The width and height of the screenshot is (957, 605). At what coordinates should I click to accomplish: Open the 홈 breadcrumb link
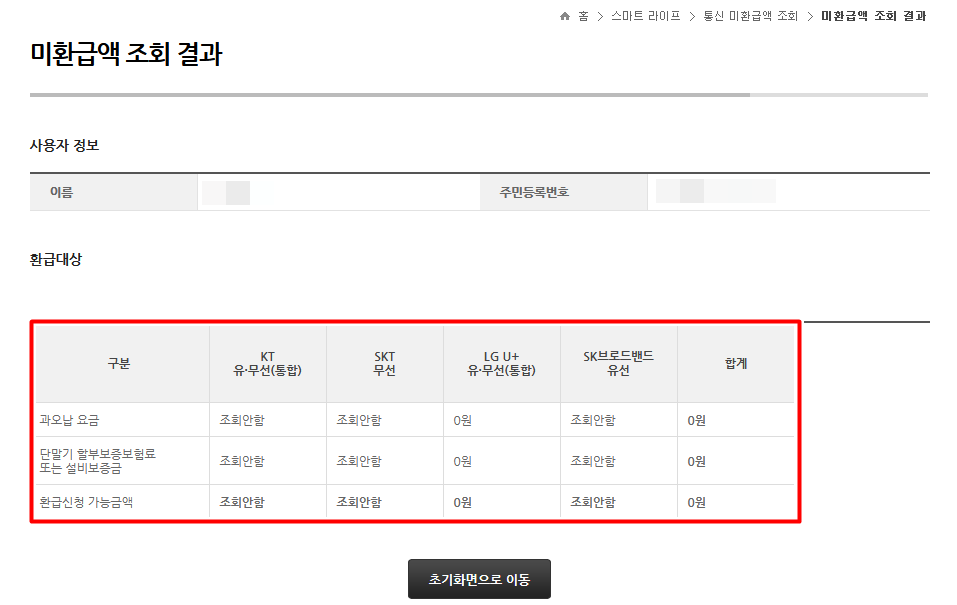[583, 16]
